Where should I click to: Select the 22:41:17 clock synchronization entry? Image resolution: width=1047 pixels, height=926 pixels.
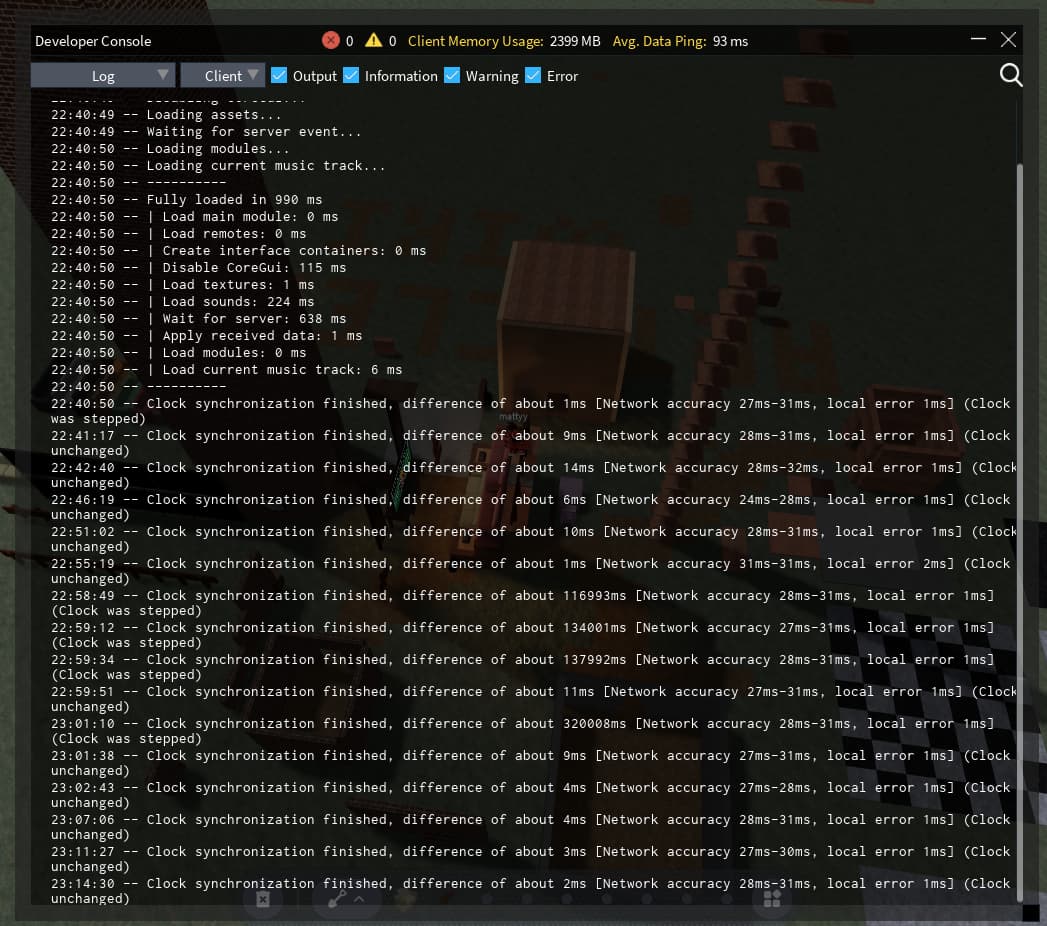[531, 443]
